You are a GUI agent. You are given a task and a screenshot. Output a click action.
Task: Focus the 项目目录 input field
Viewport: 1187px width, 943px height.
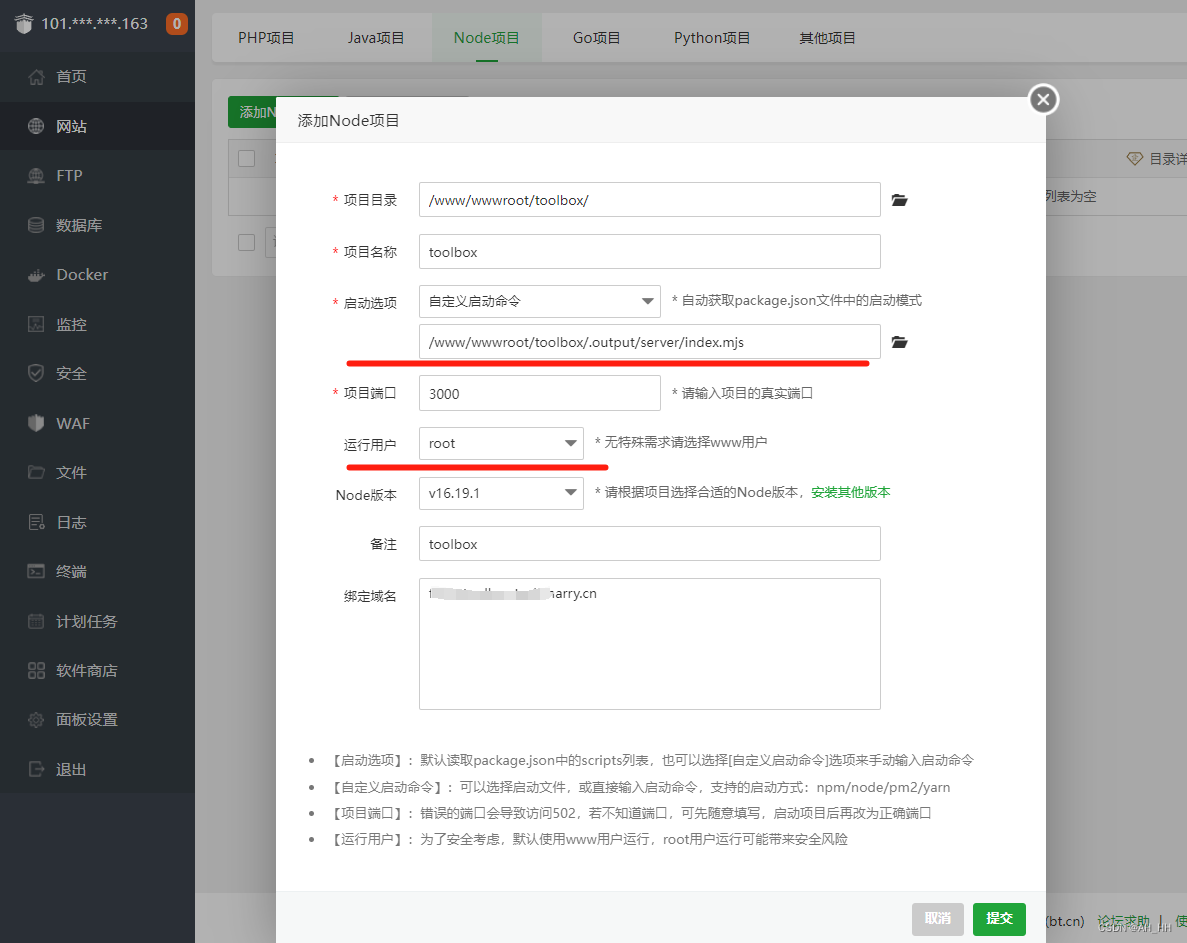point(650,200)
